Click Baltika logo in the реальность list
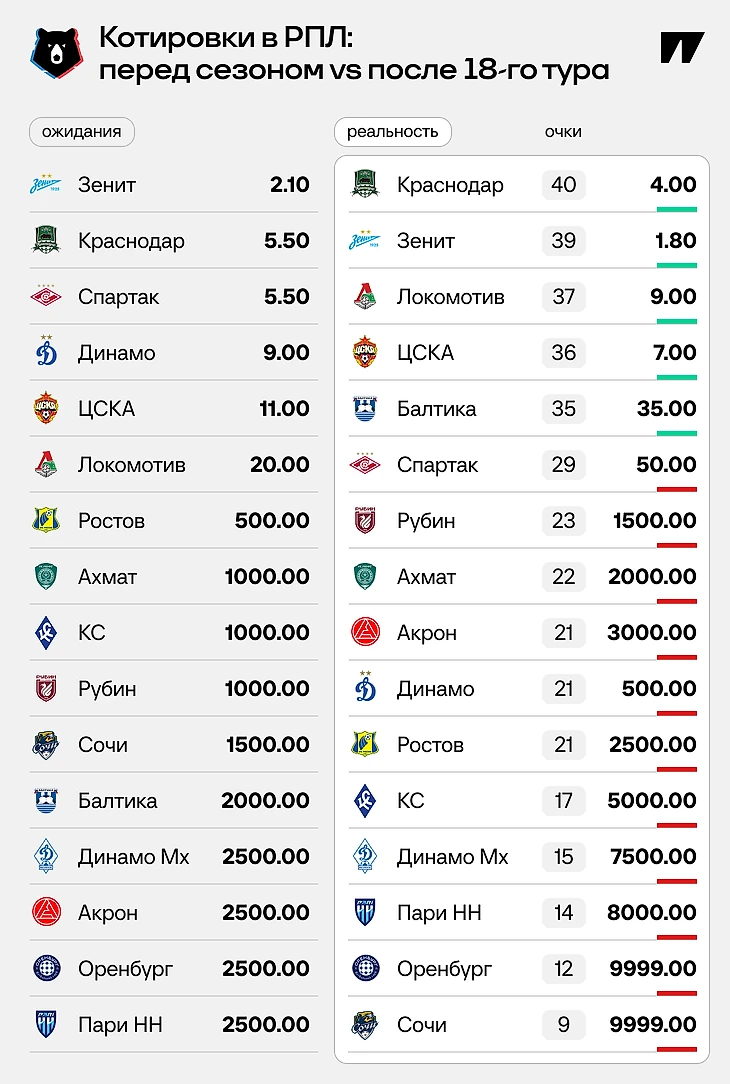This screenshot has width=730, height=1084. tap(365, 409)
